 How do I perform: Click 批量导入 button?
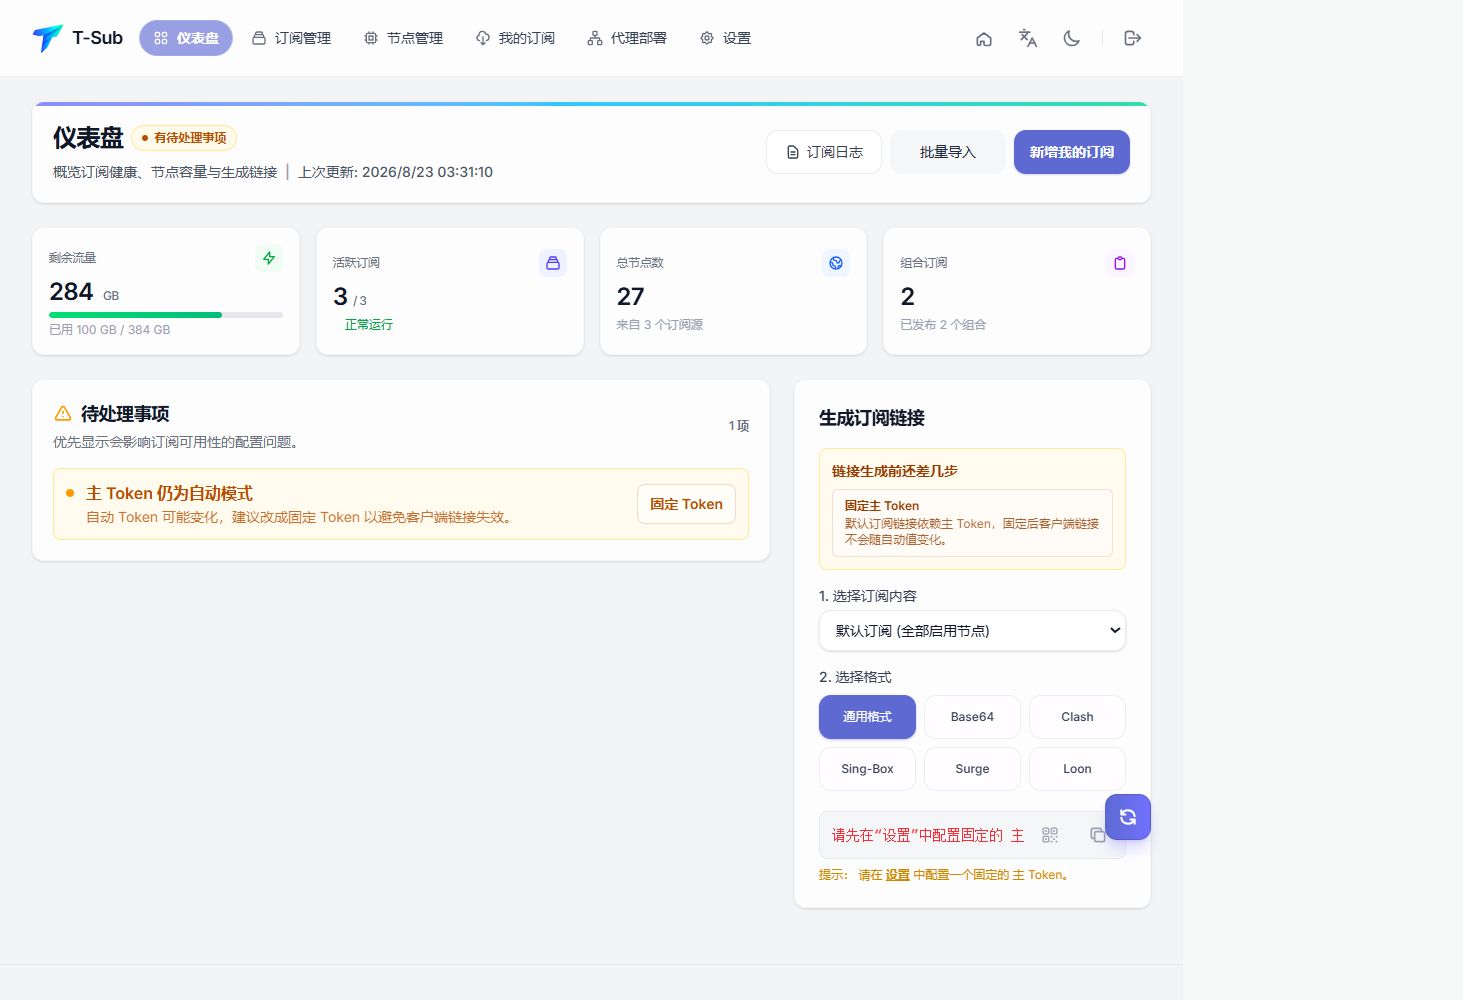[x=948, y=152]
